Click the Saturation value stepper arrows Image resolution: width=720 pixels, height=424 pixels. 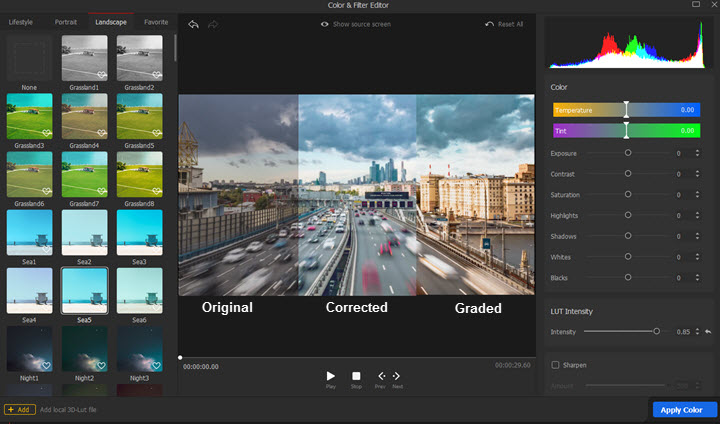[697, 194]
